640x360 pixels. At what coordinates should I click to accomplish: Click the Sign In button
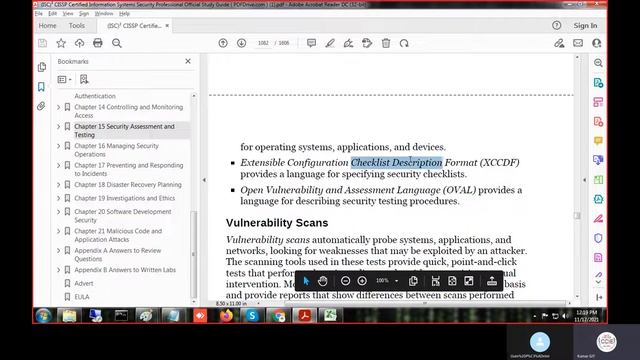[x=585, y=25]
